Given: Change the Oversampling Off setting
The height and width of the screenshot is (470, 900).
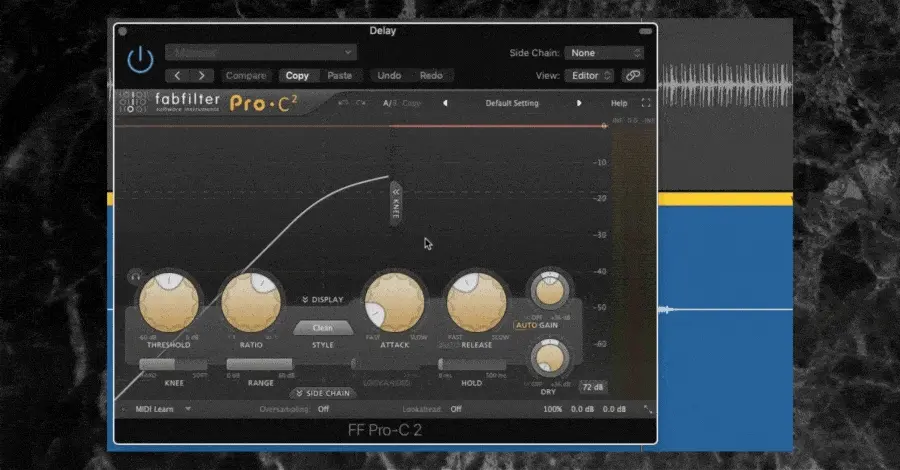Looking at the screenshot, I should 323,409.
